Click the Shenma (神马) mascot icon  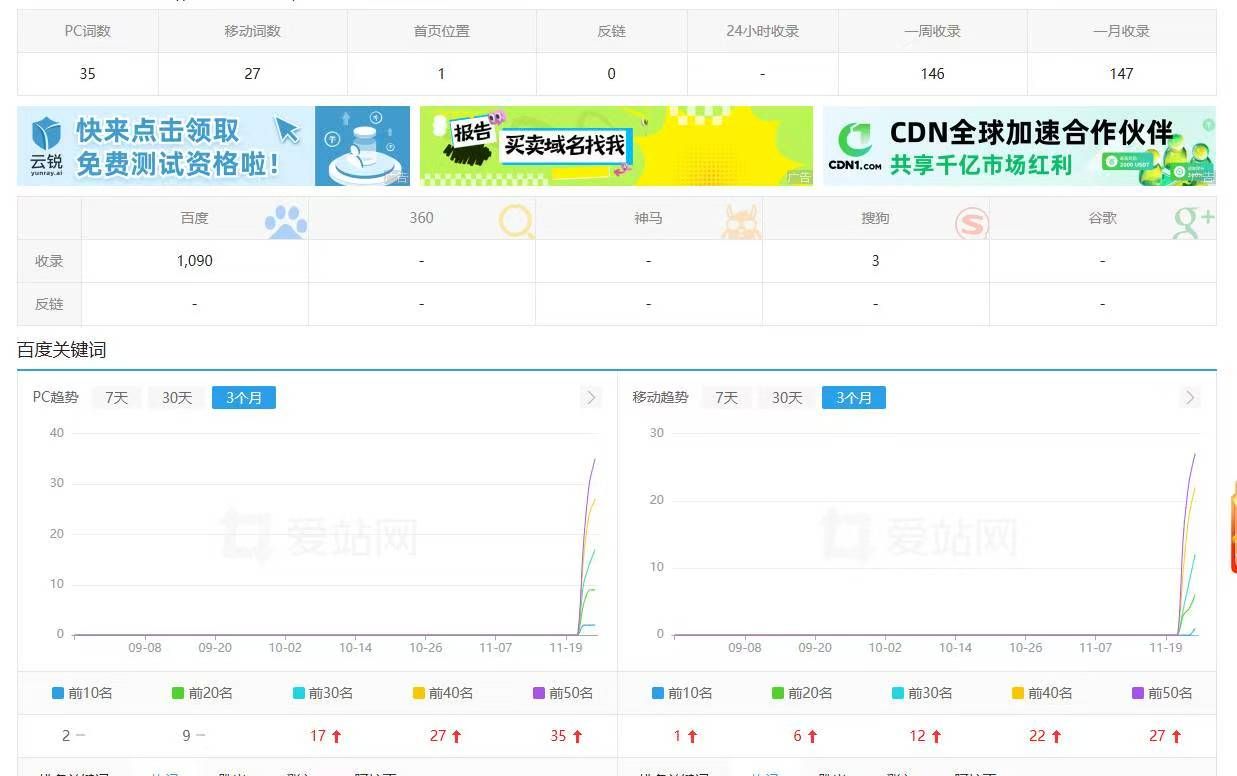point(742,219)
